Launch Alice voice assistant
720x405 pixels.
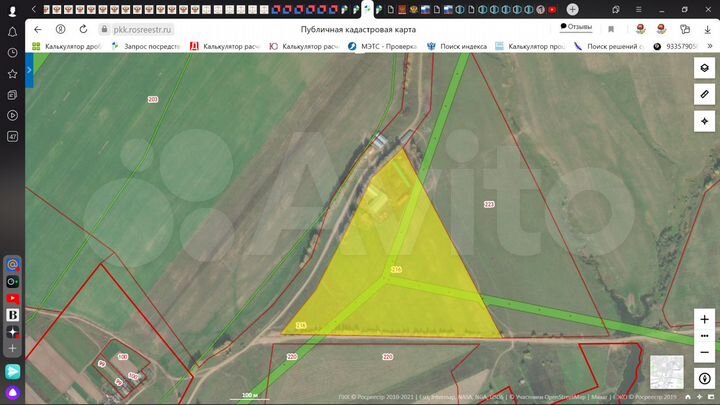pos(12,393)
